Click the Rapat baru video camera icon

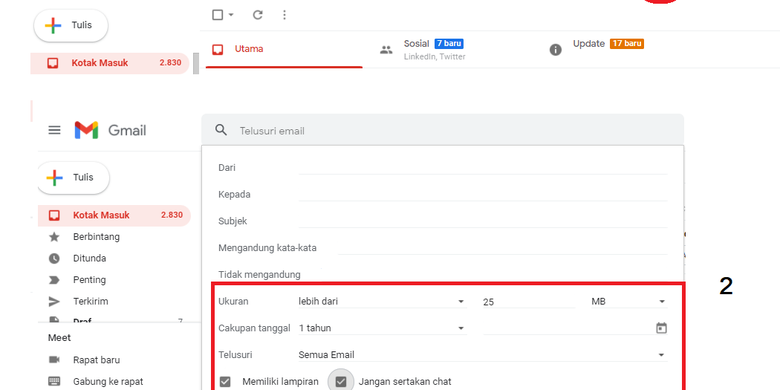[54, 360]
